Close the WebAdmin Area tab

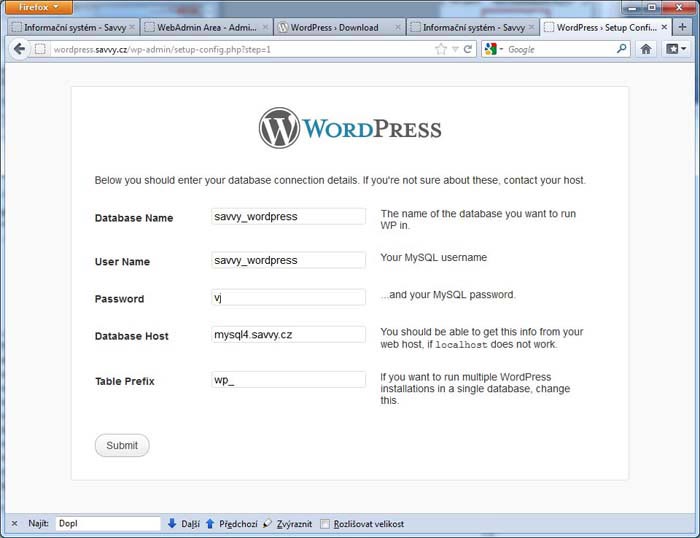[265, 27]
